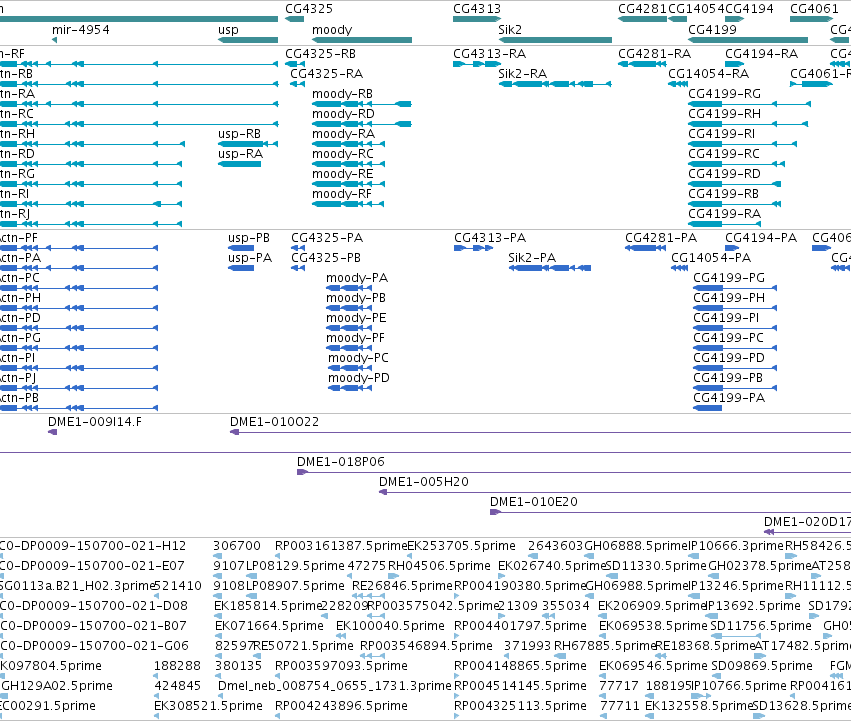Click the DME1-009I14.F clone label

pos(95,422)
